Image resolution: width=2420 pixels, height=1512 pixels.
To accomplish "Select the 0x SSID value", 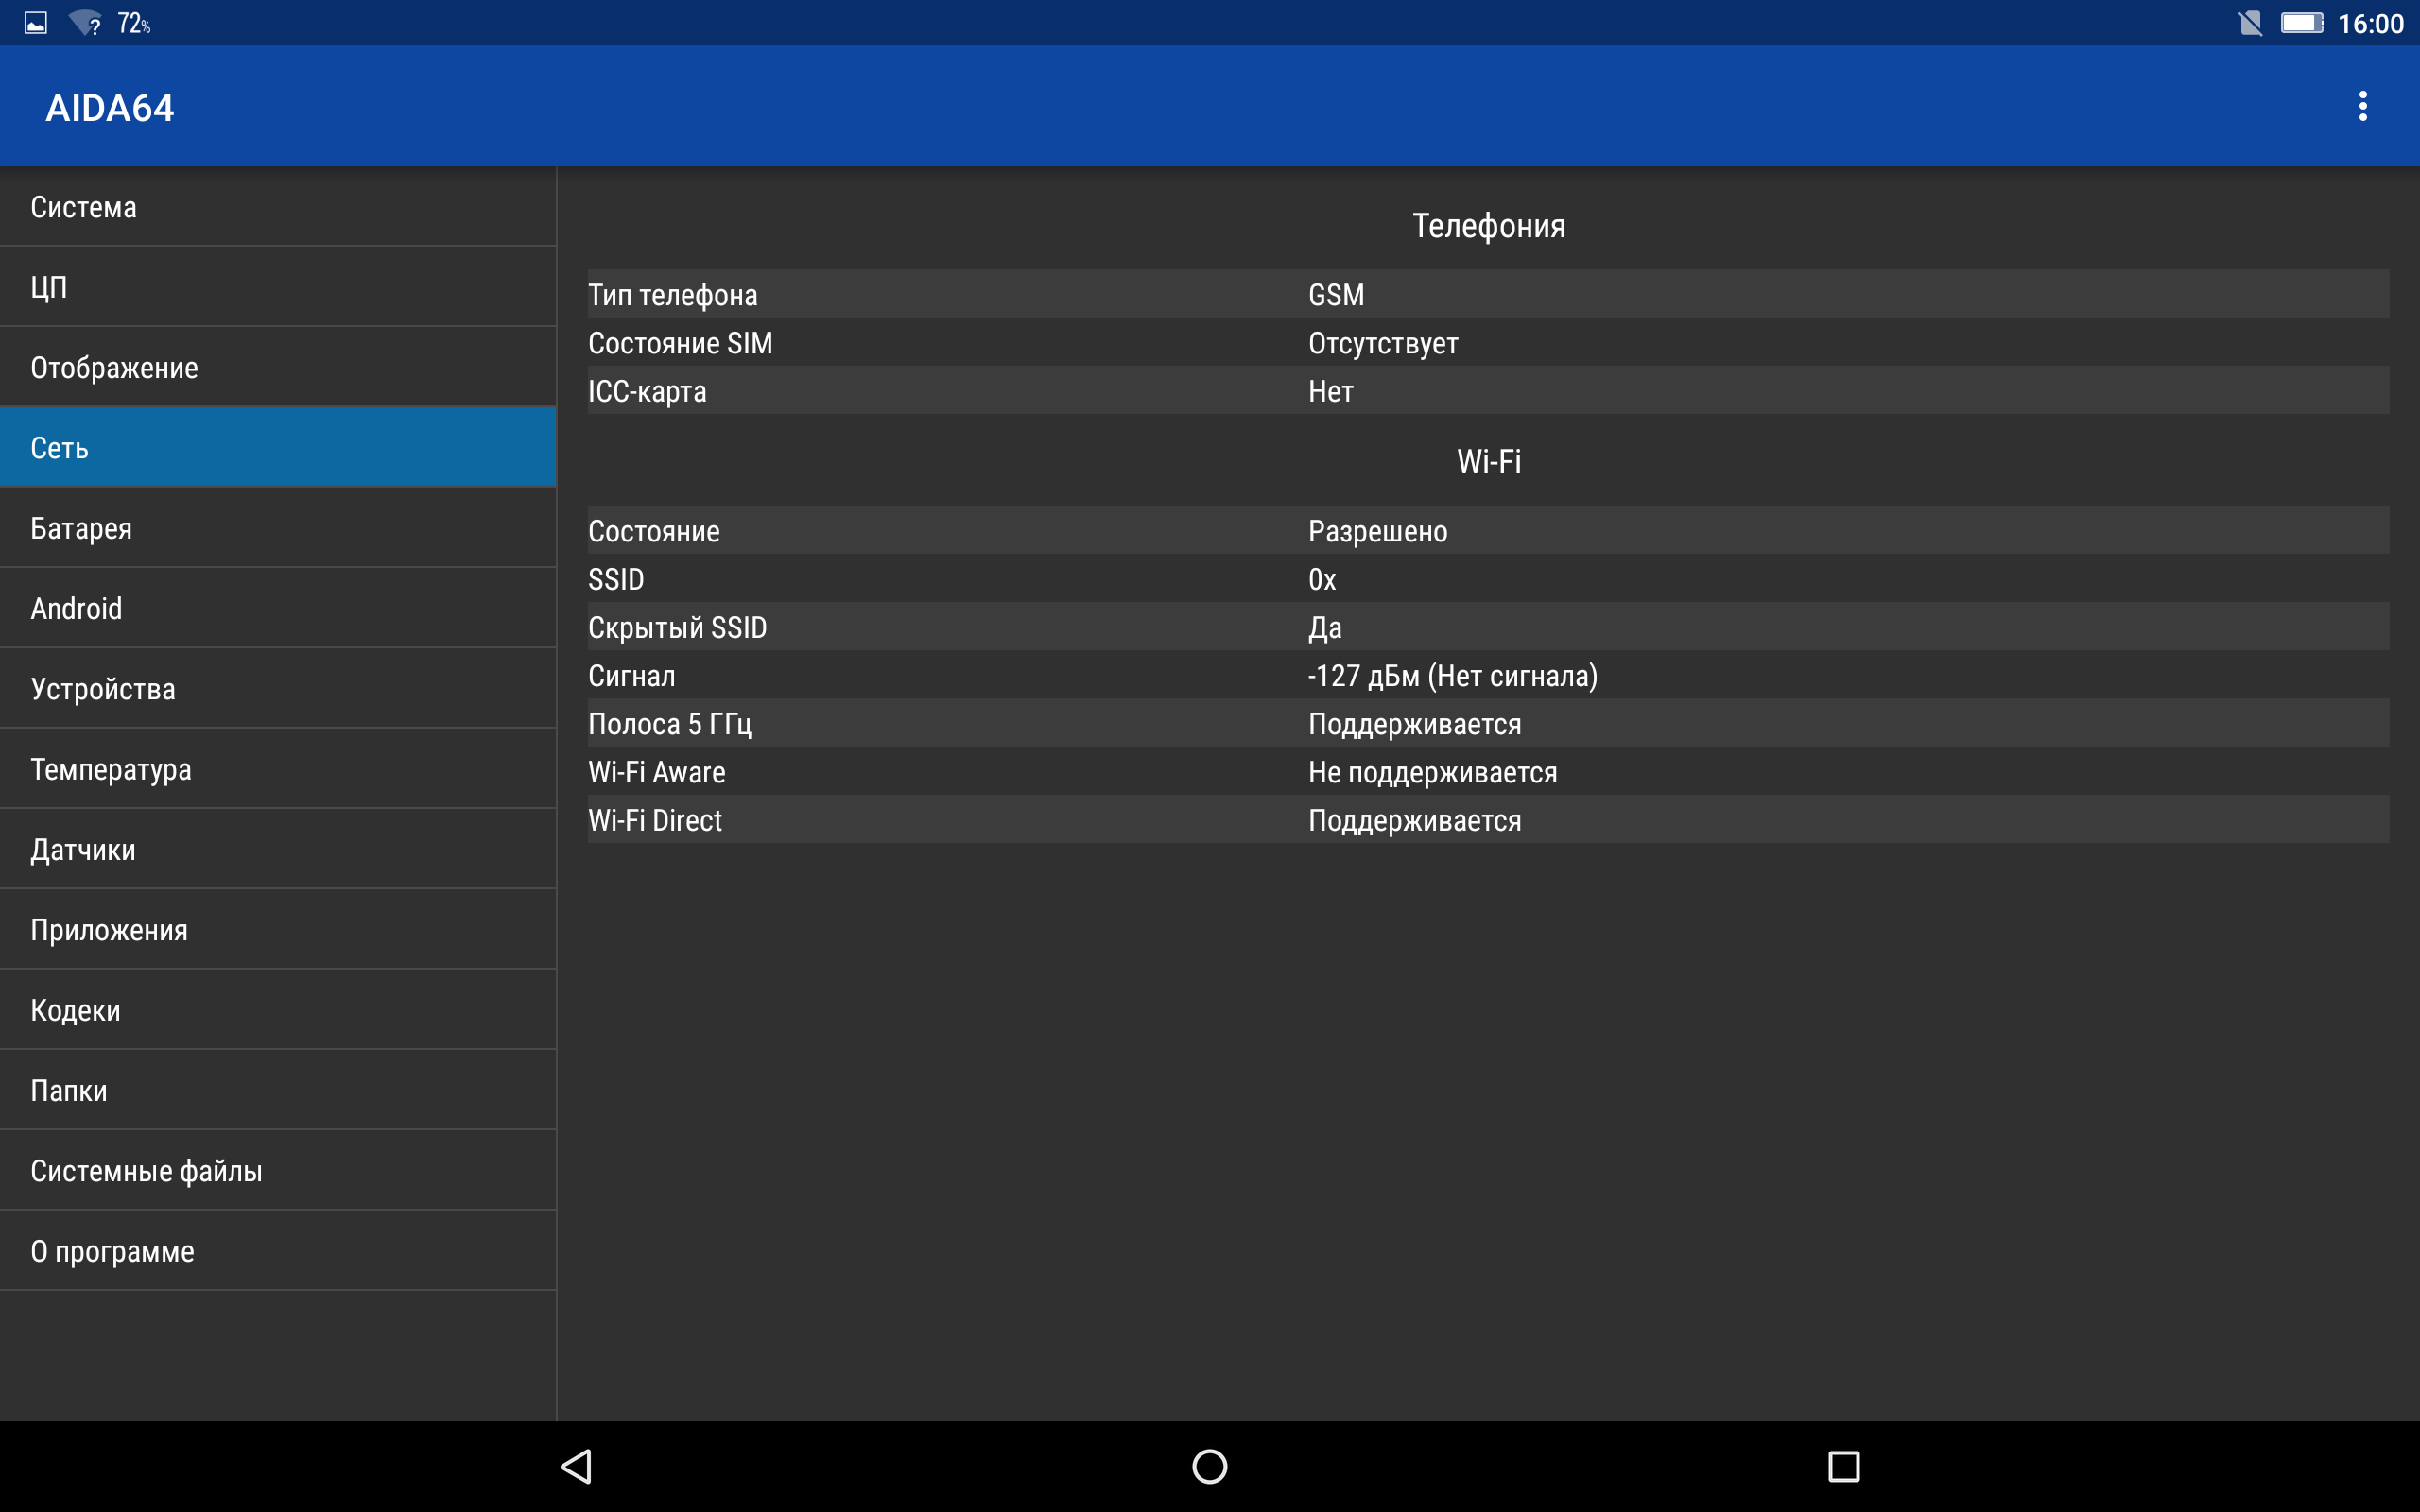I will point(1321,579).
